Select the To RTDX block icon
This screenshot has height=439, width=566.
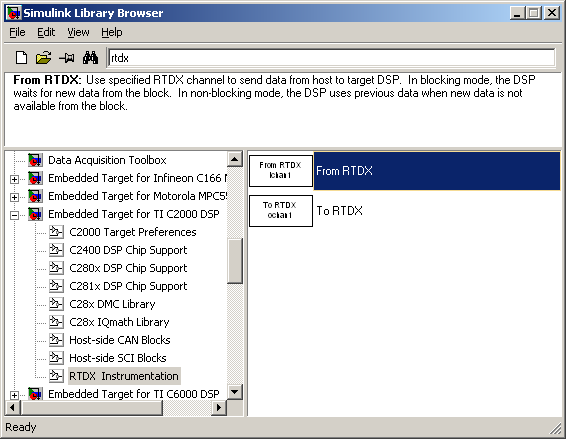281,211
